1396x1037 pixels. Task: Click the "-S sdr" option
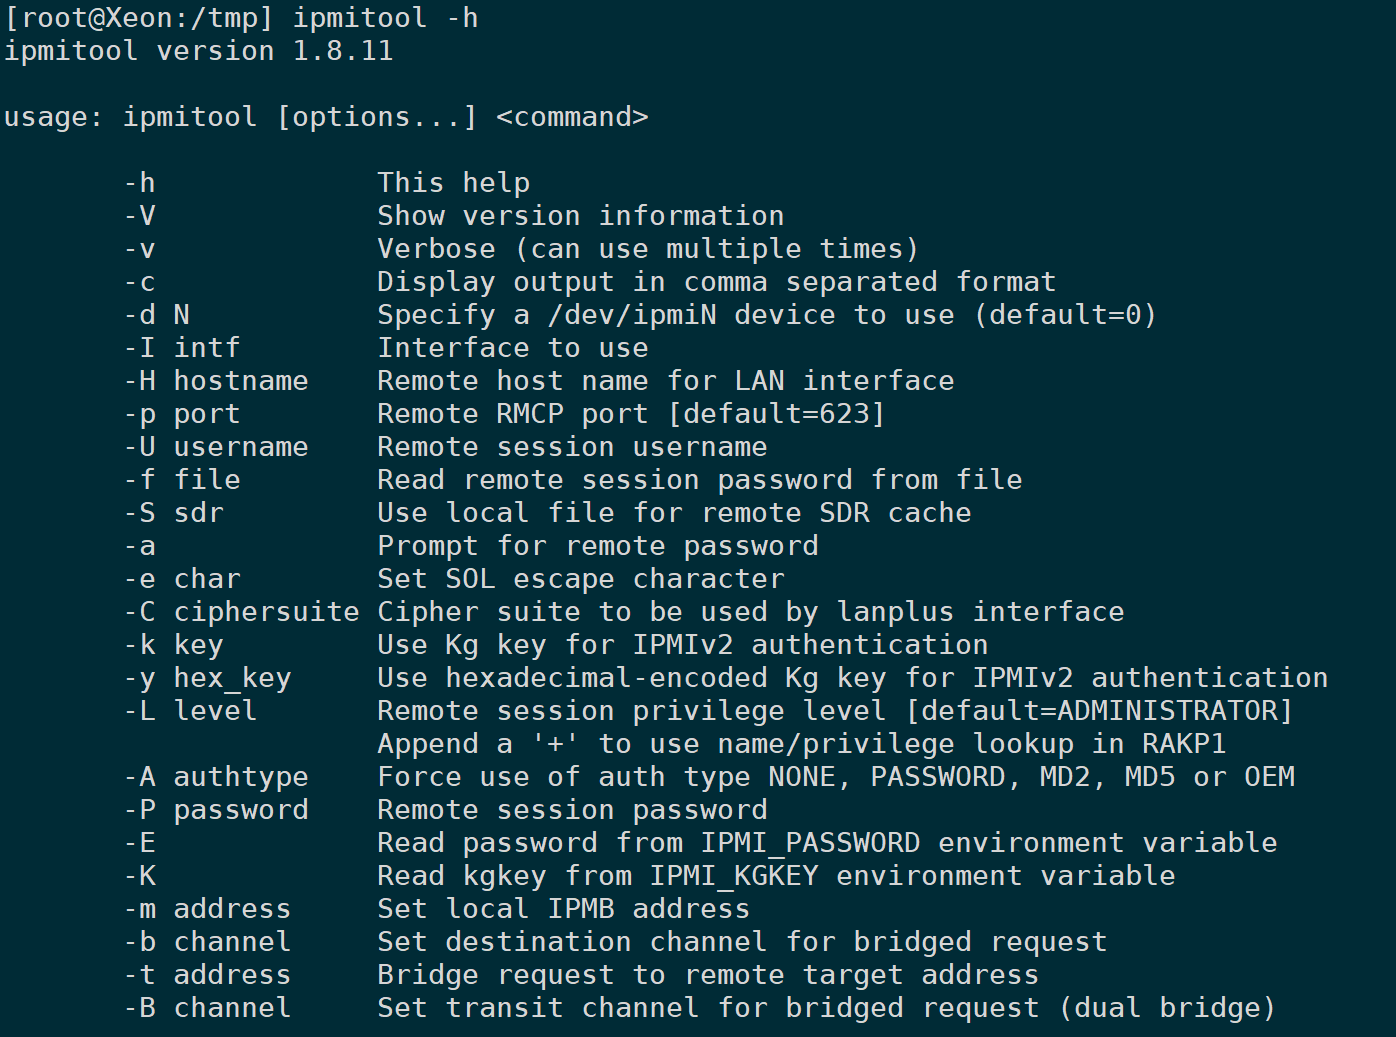pyautogui.click(x=174, y=513)
